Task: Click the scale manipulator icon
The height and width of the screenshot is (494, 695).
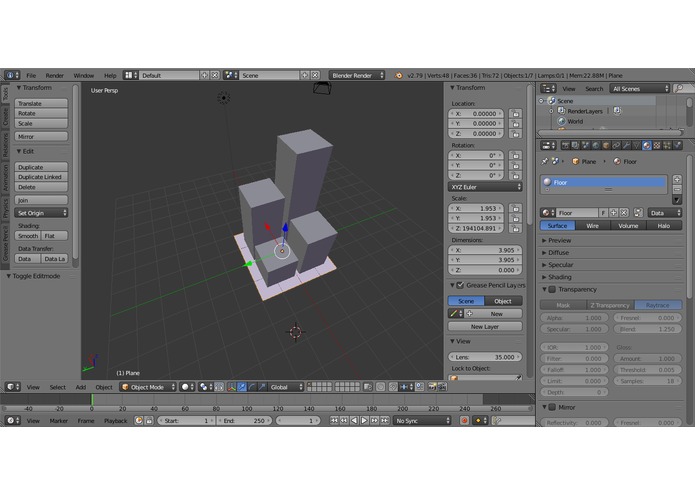Action: point(262,387)
